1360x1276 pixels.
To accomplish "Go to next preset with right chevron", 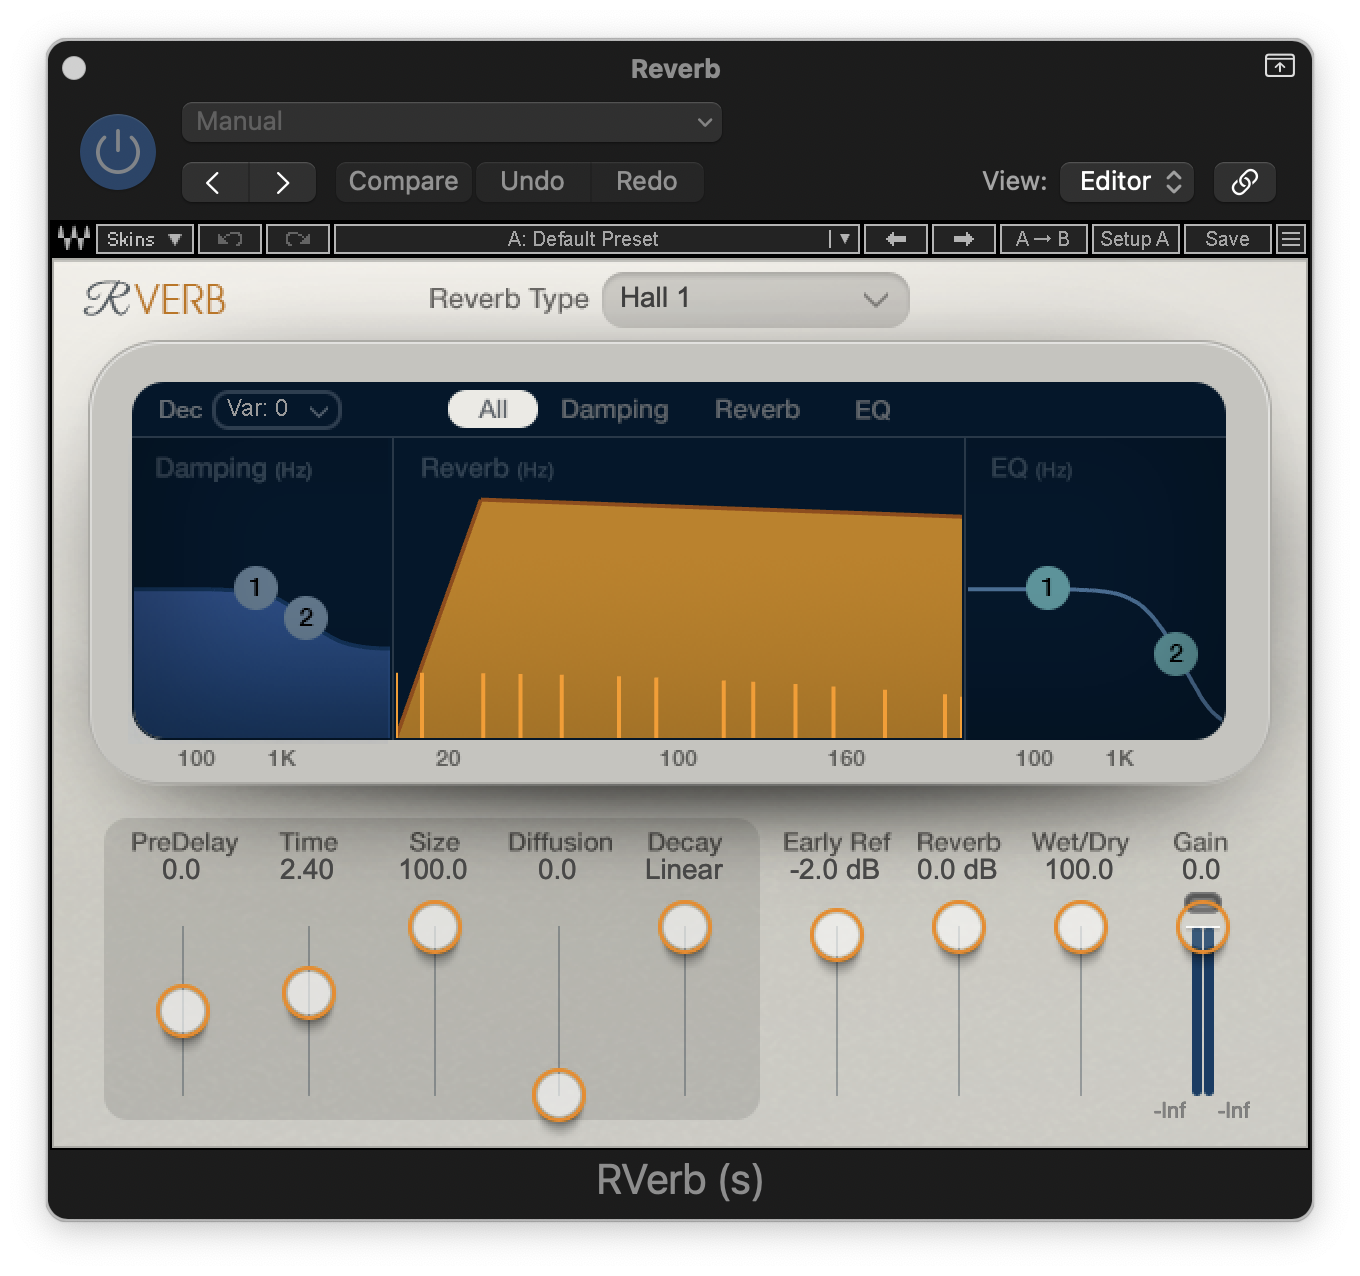I will click(x=283, y=182).
